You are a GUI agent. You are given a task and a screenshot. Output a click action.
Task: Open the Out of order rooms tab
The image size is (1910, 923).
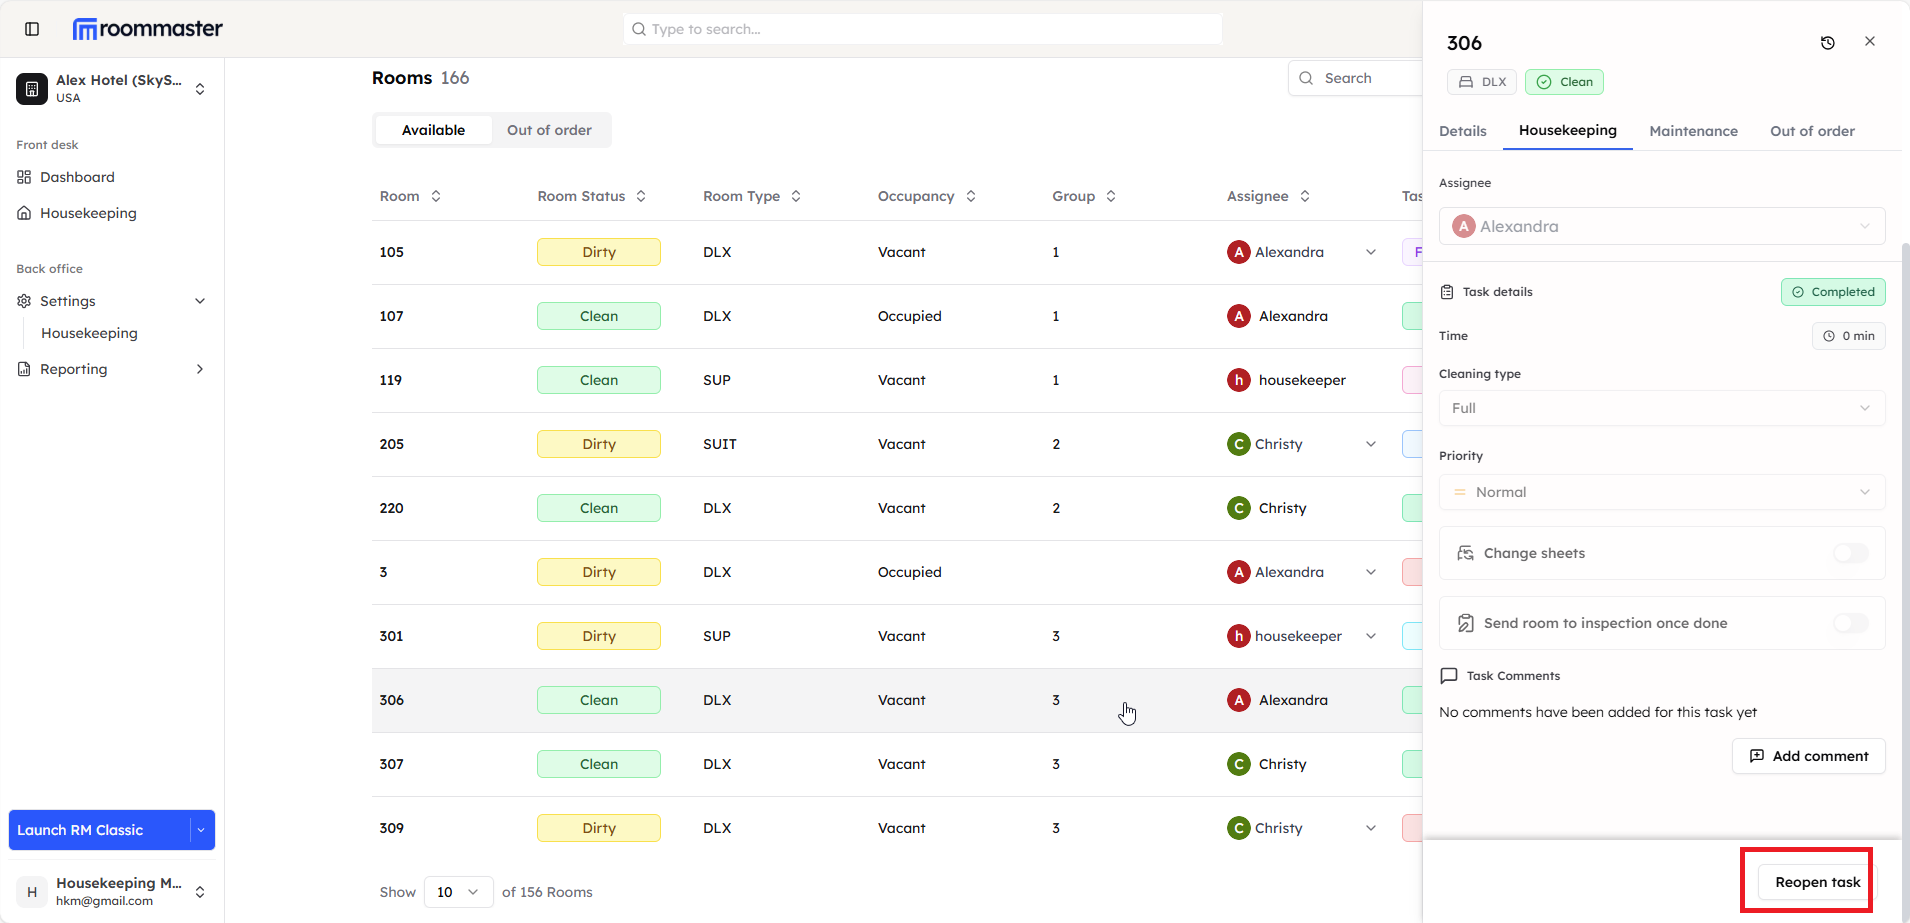tap(549, 130)
